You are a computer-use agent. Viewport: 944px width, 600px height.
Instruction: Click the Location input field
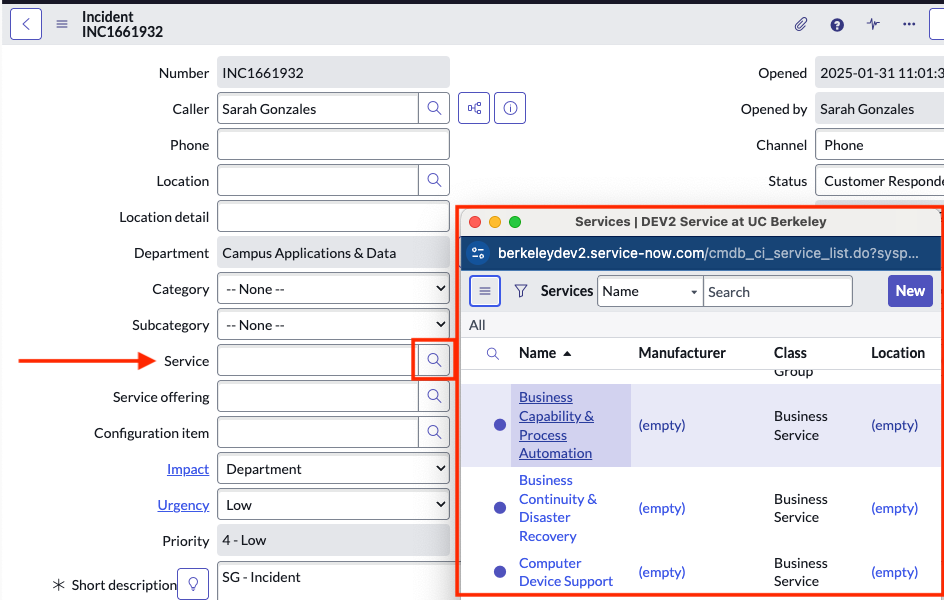(x=318, y=180)
